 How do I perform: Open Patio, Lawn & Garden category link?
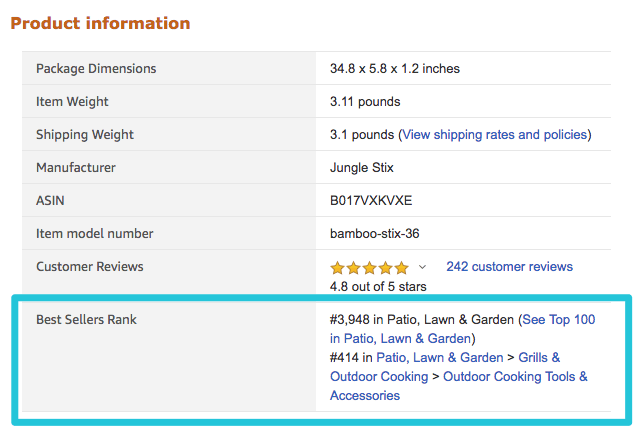(440, 358)
